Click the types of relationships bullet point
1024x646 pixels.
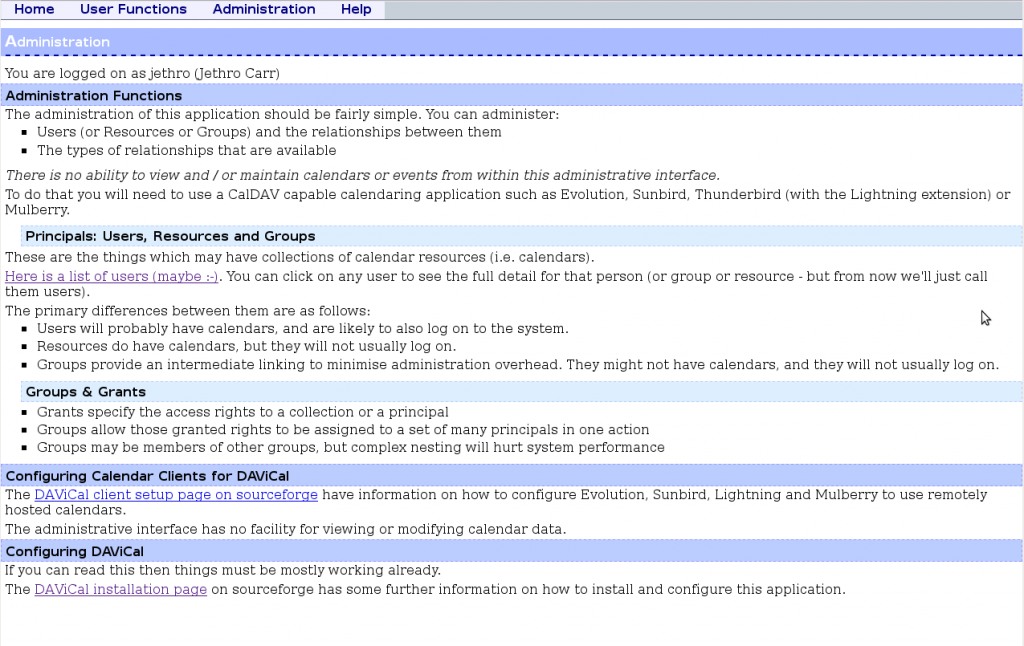189,150
